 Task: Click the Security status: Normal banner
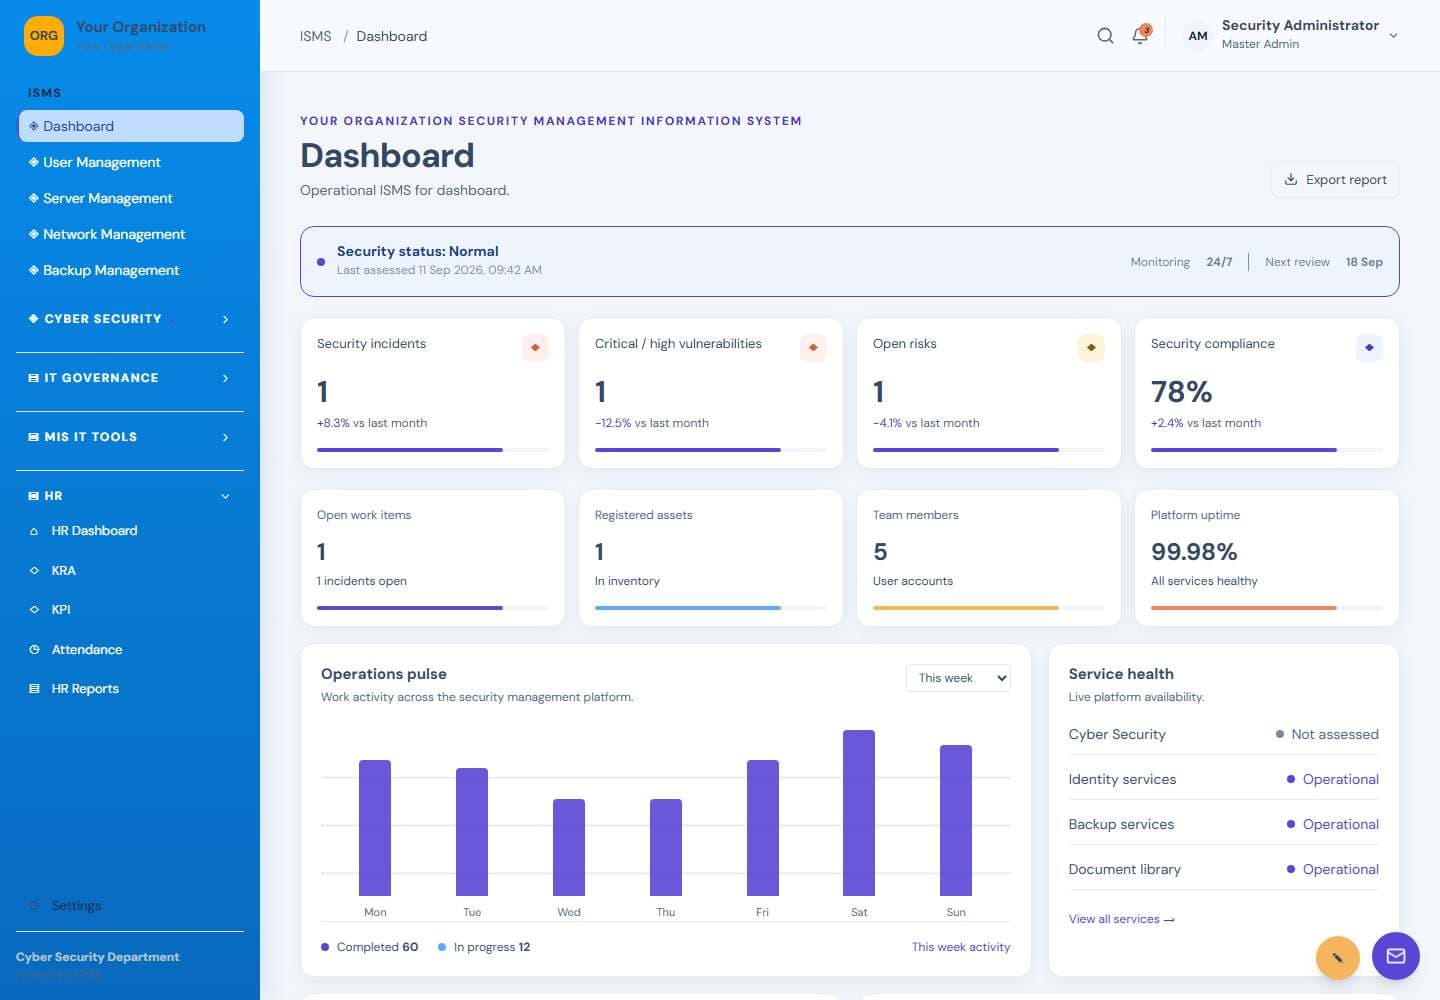click(x=849, y=261)
